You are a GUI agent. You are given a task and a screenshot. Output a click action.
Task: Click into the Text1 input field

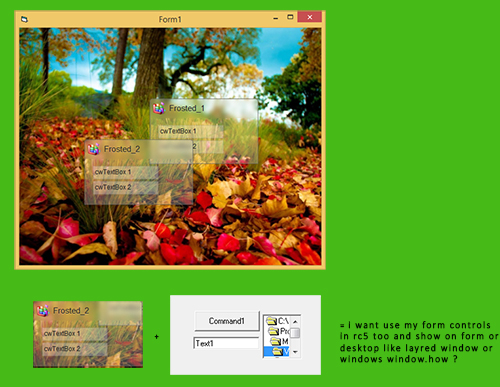click(226, 343)
